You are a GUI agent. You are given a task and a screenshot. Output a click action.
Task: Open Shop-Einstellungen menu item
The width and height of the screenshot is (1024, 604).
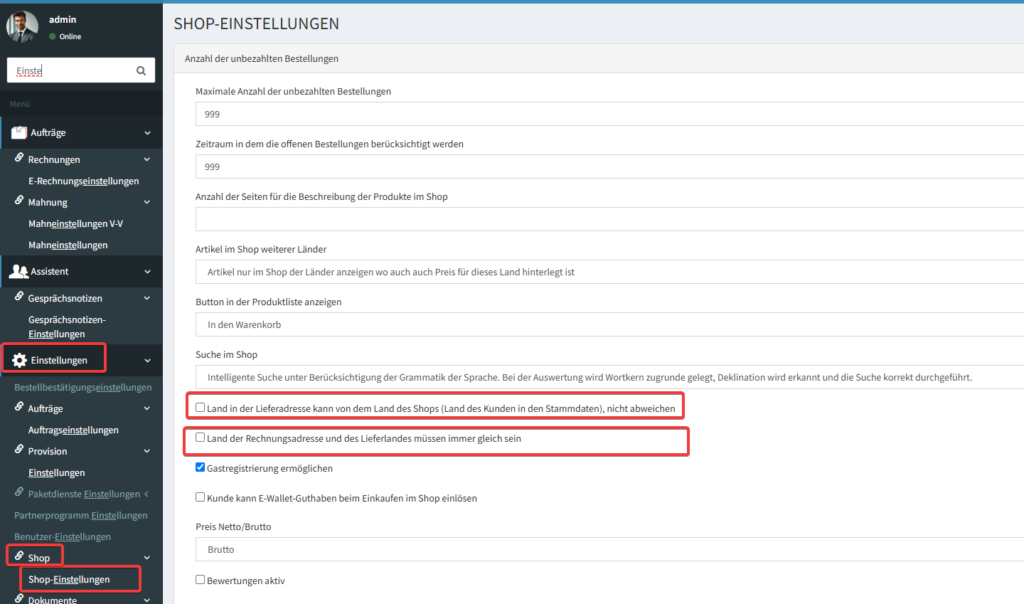click(69, 579)
